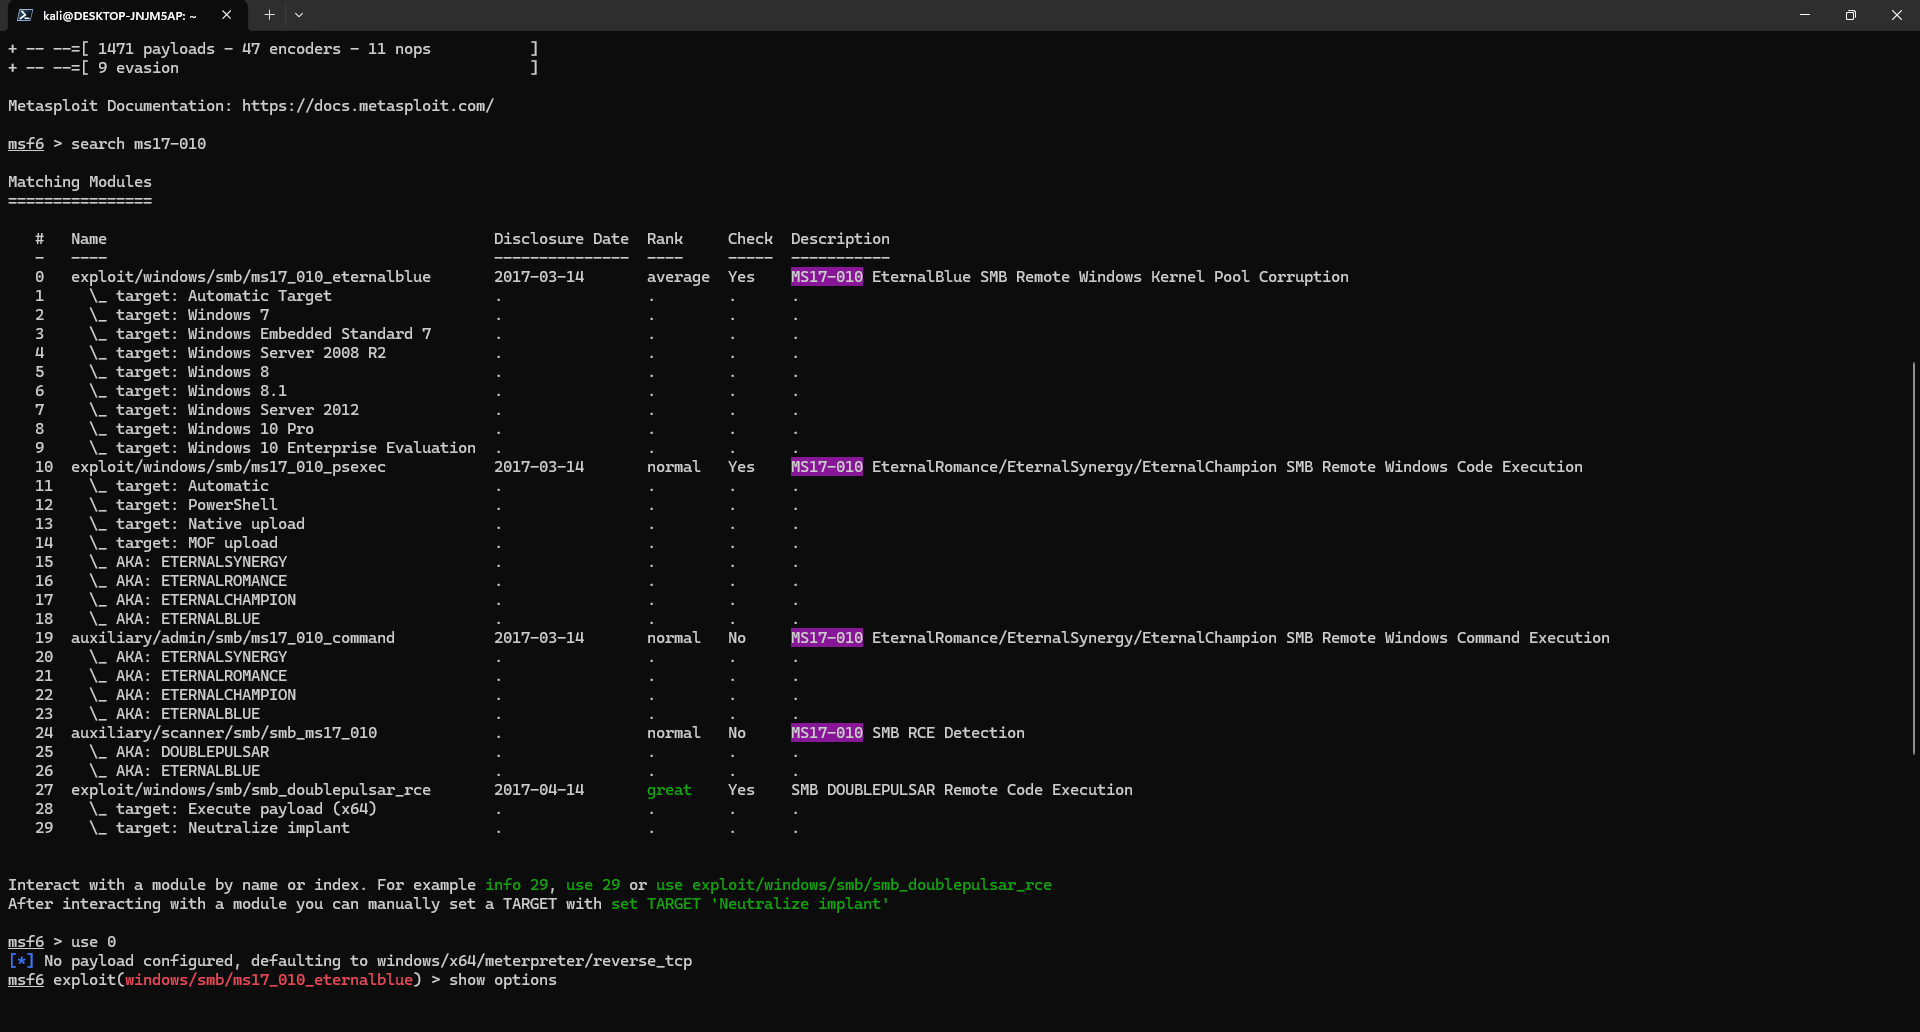Click the 'search ms17-010' command text
Image resolution: width=1920 pixels, height=1032 pixels.
[139, 144]
